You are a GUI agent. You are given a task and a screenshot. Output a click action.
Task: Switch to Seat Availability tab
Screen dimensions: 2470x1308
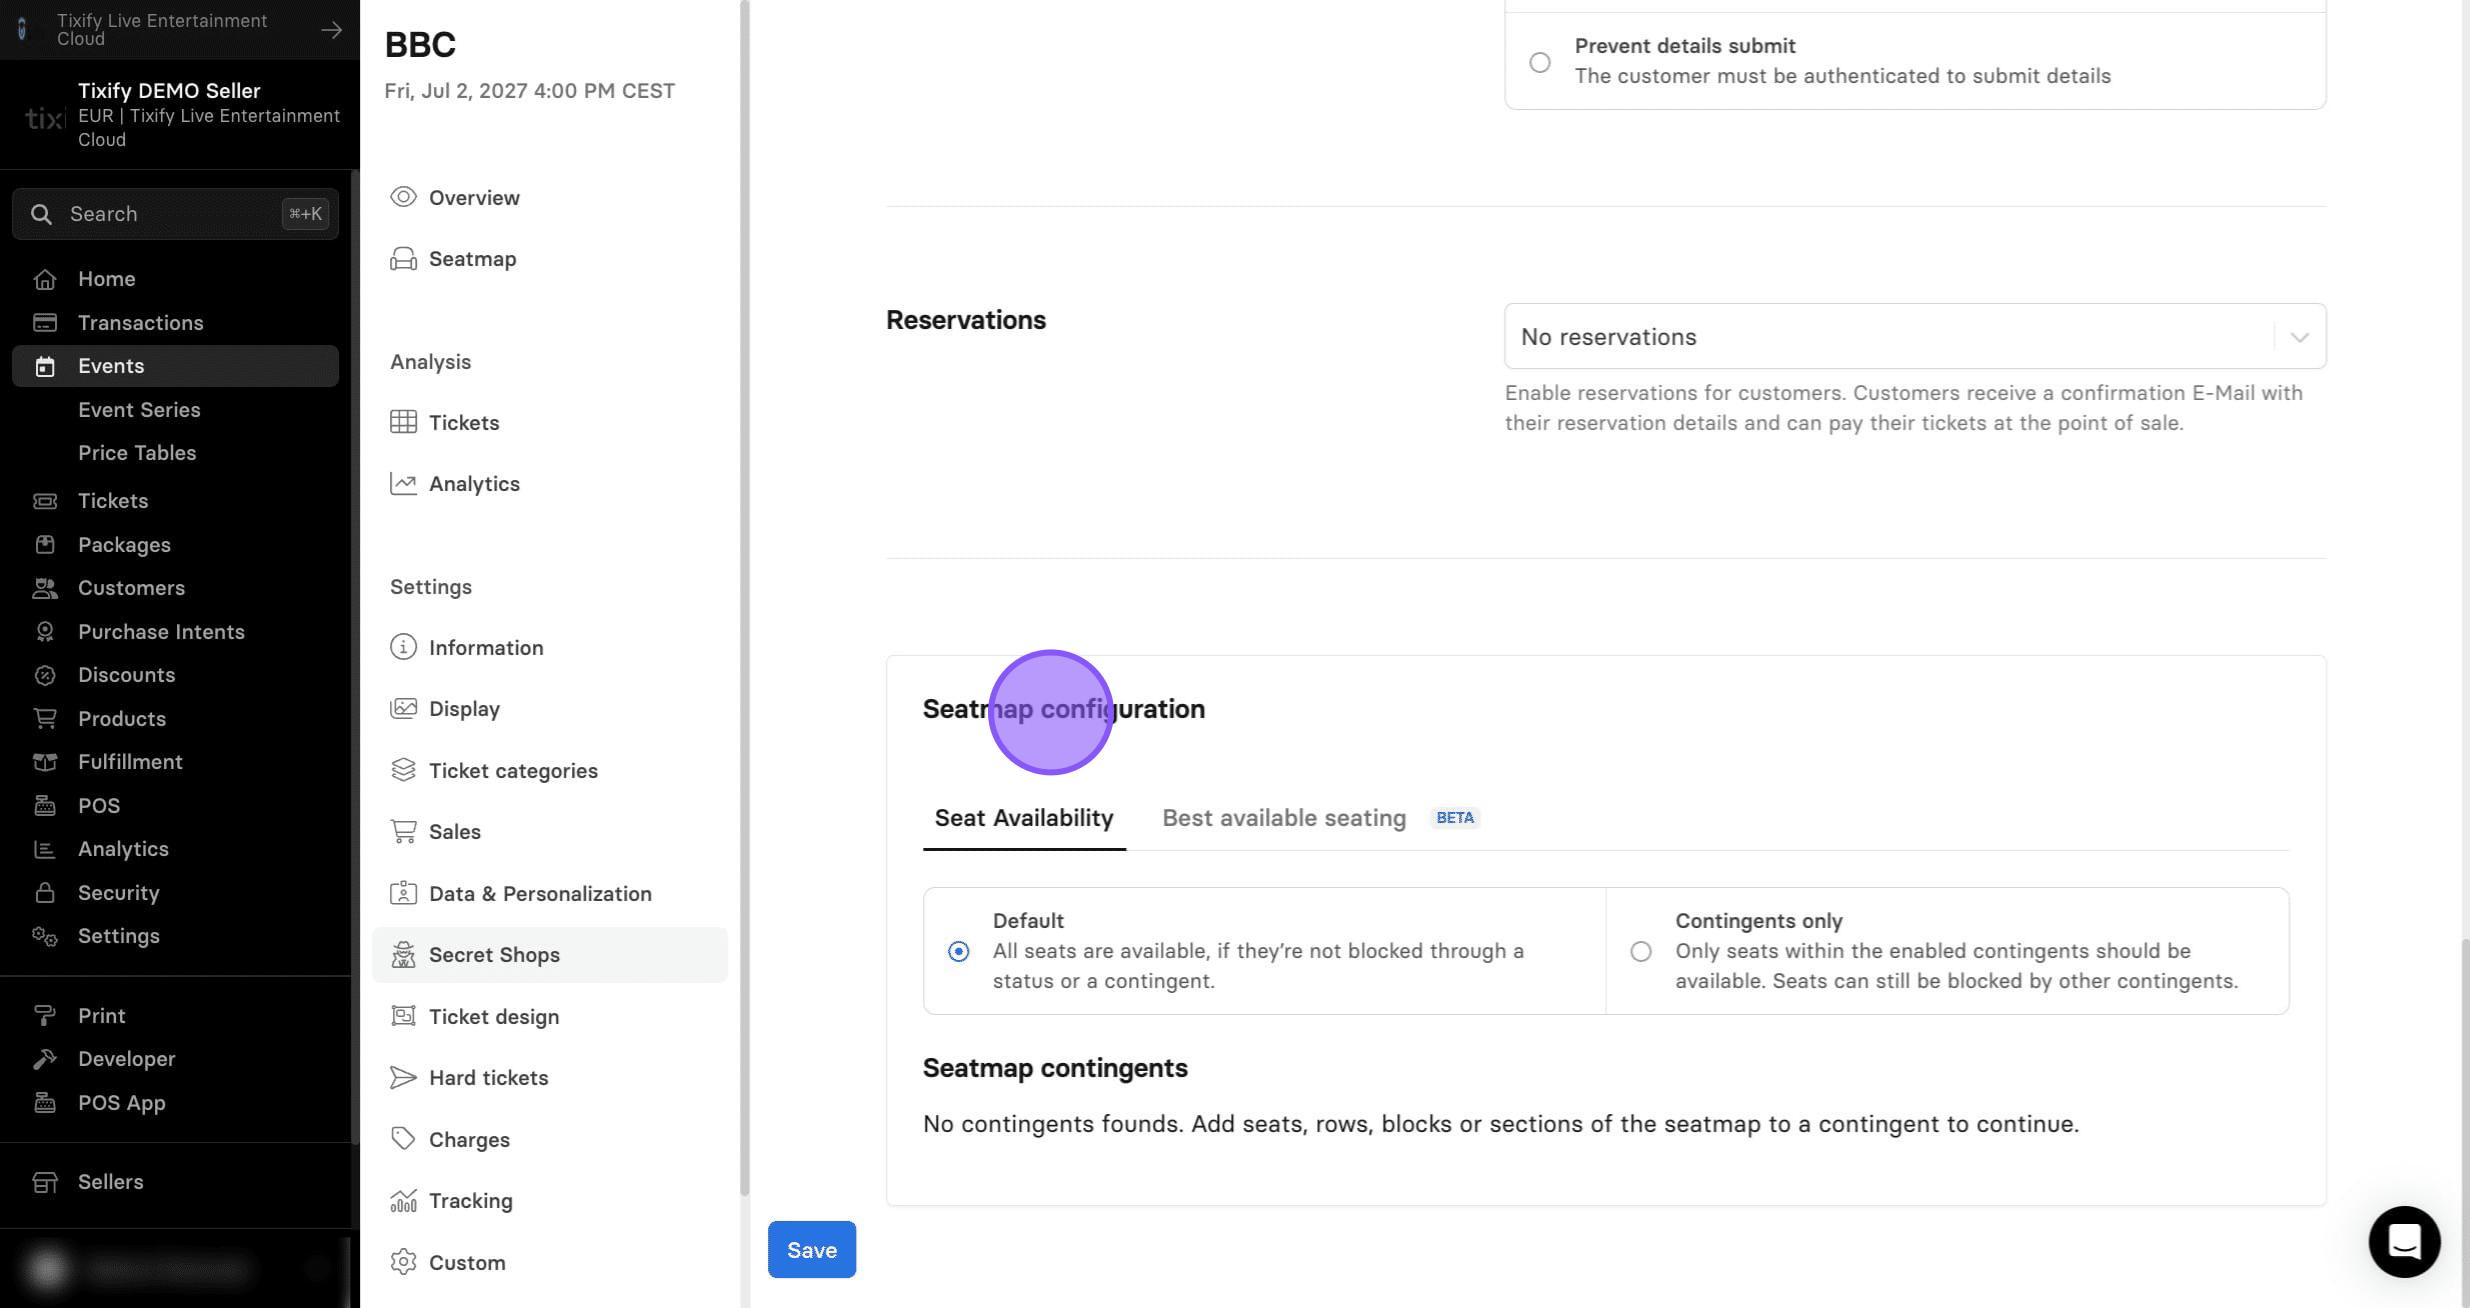(1024, 818)
